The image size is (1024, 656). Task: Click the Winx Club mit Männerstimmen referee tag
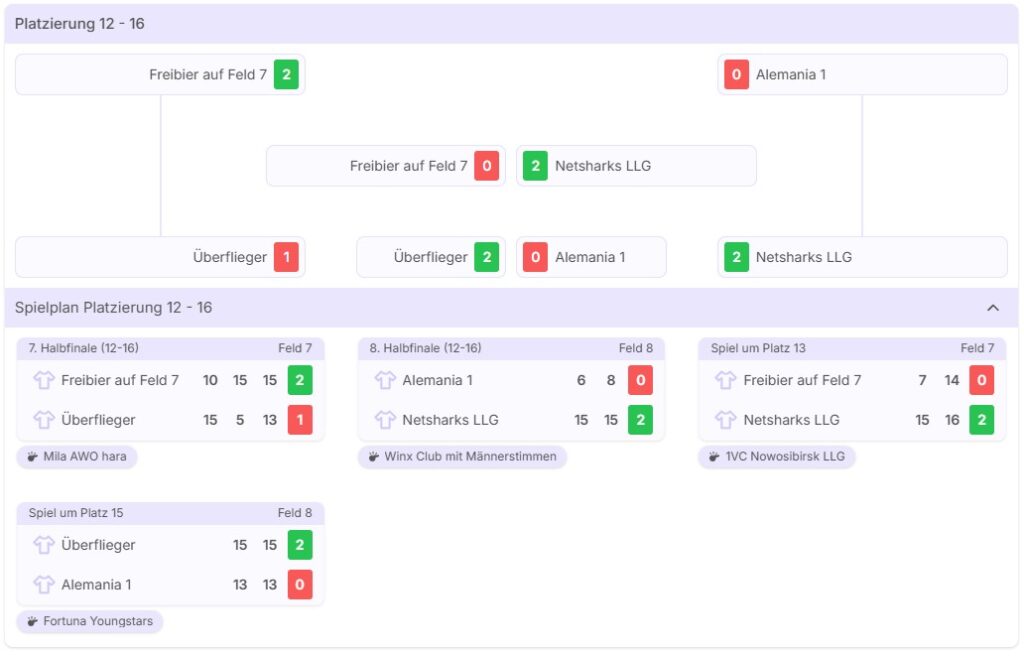coord(462,457)
